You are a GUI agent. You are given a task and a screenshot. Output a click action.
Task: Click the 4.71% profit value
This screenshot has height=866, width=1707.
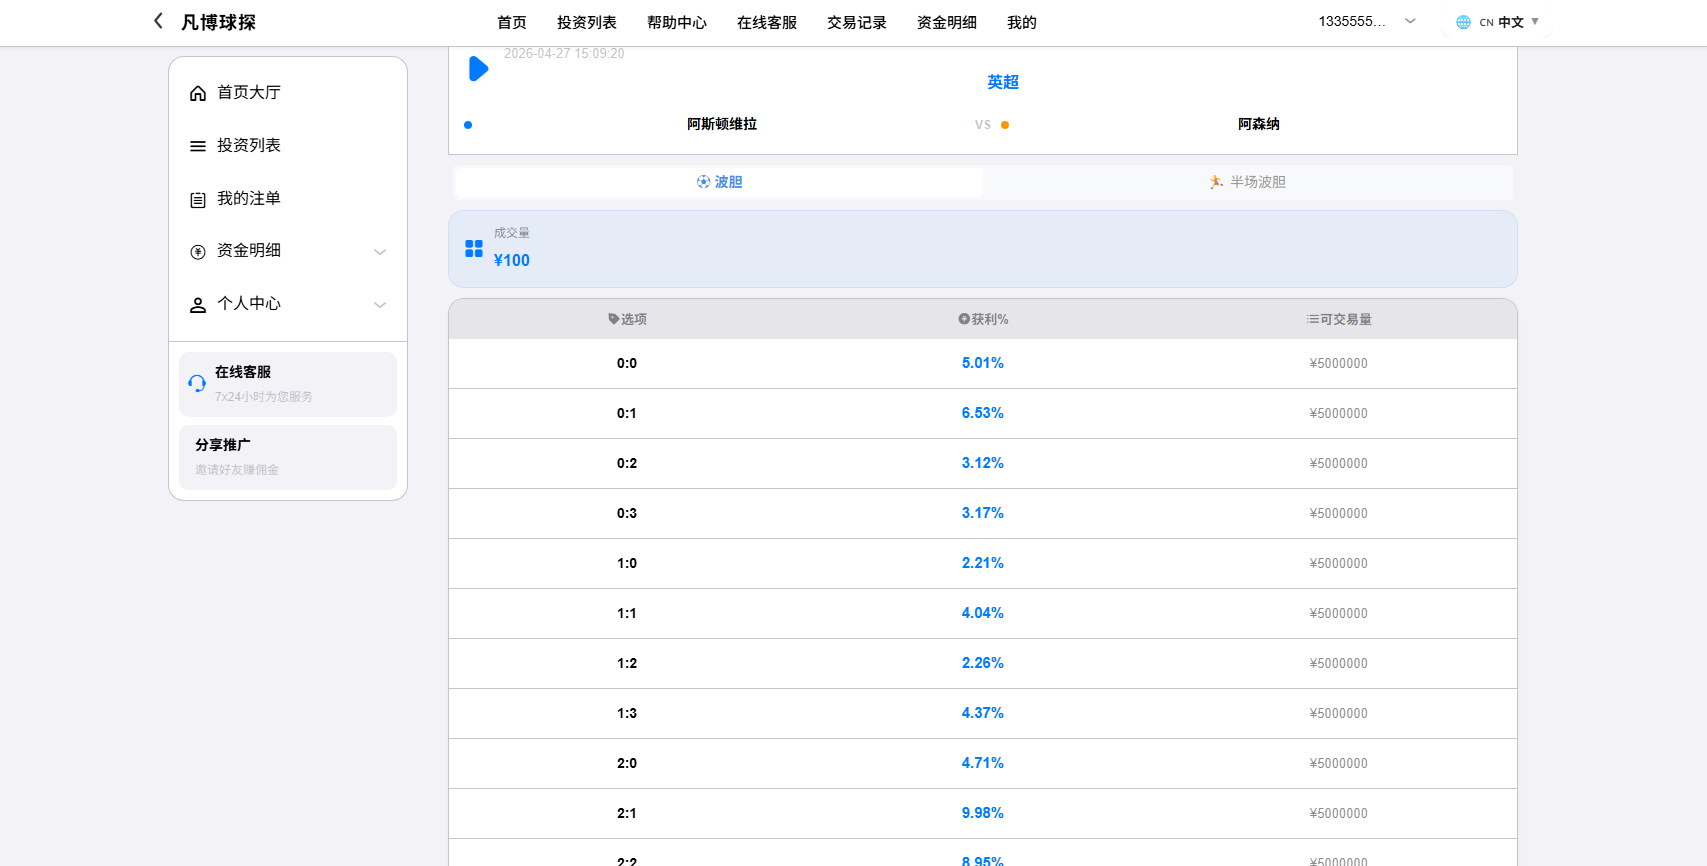click(x=983, y=763)
